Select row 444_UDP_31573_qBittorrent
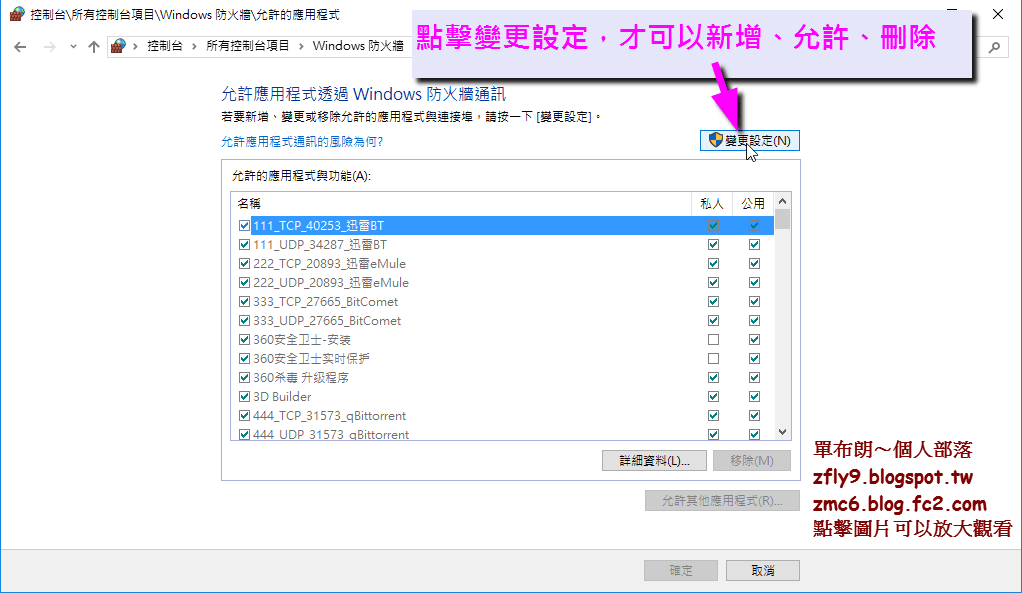Image resolution: width=1022 pixels, height=593 pixels. pos(502,433)
